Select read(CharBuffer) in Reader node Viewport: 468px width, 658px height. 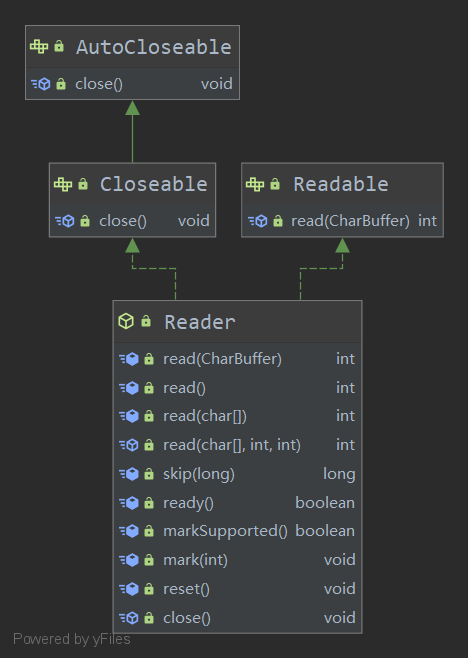point(222,359)
